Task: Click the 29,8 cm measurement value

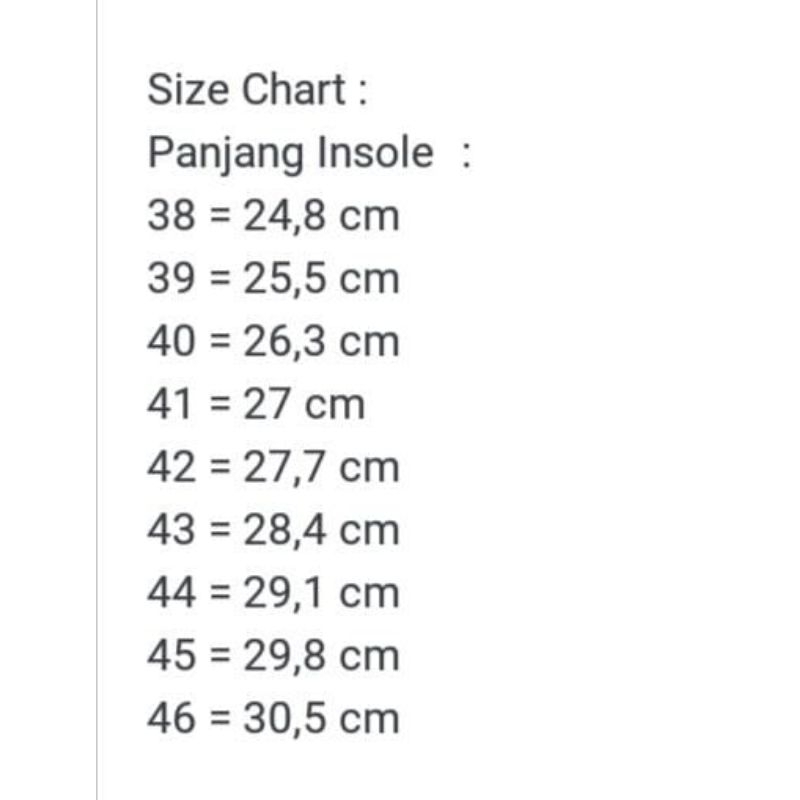Action: [x=321, y=657]
